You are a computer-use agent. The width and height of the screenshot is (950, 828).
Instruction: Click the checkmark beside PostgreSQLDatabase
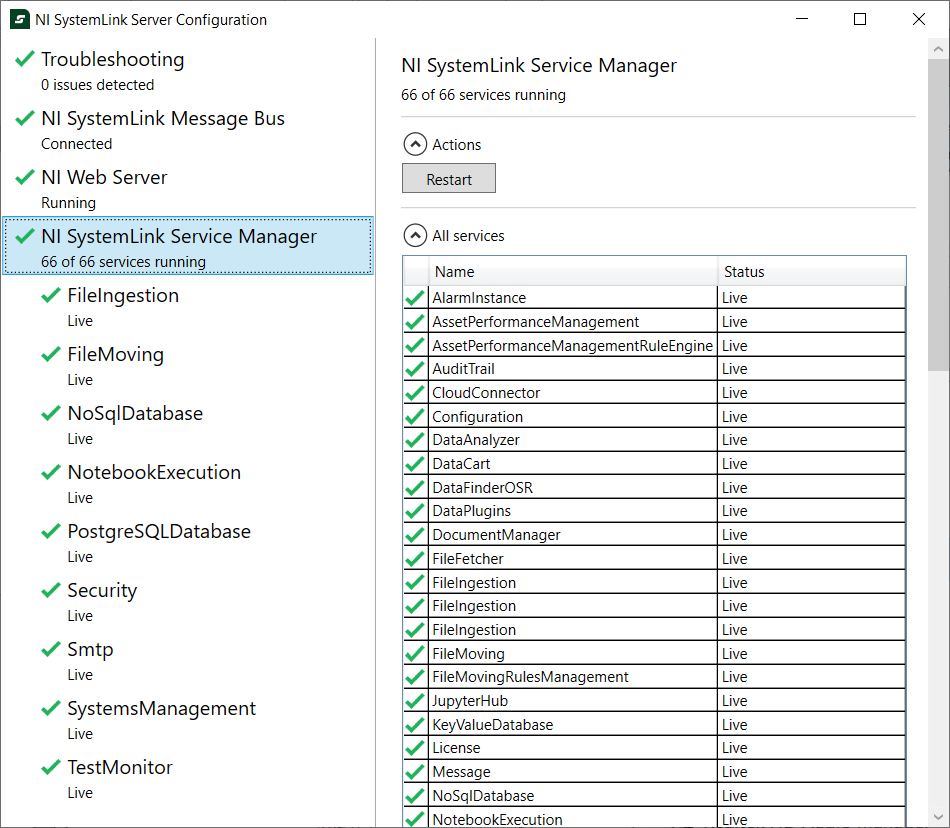point(51,531)
